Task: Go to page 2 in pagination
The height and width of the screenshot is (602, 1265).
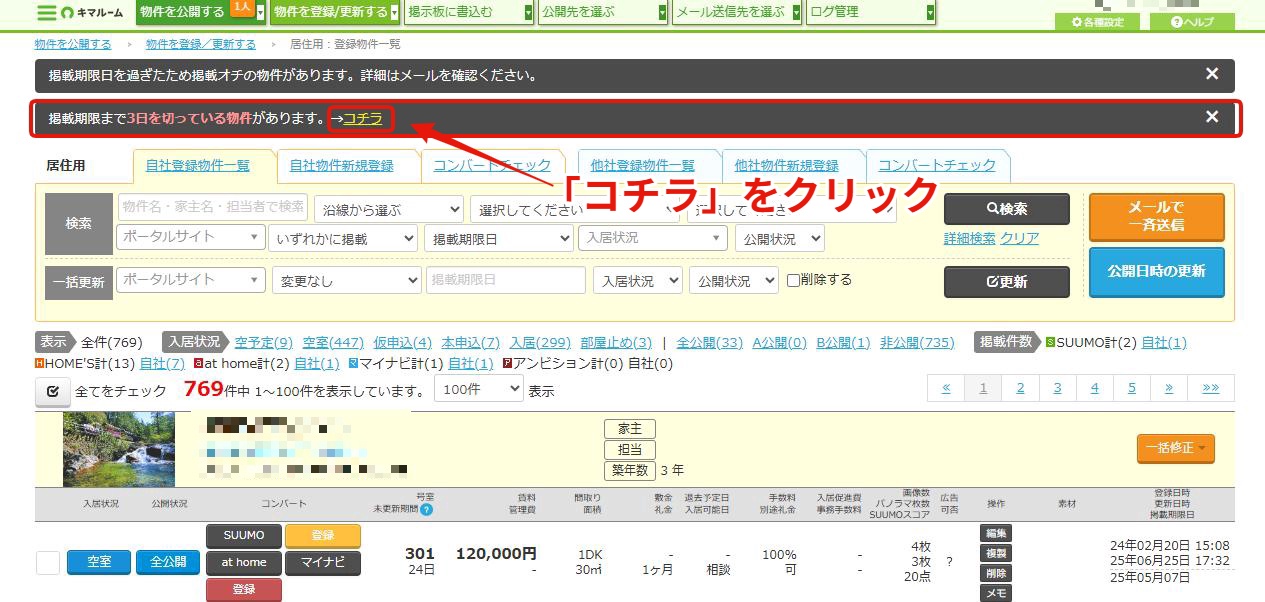Action: (x=1020, y=388)
